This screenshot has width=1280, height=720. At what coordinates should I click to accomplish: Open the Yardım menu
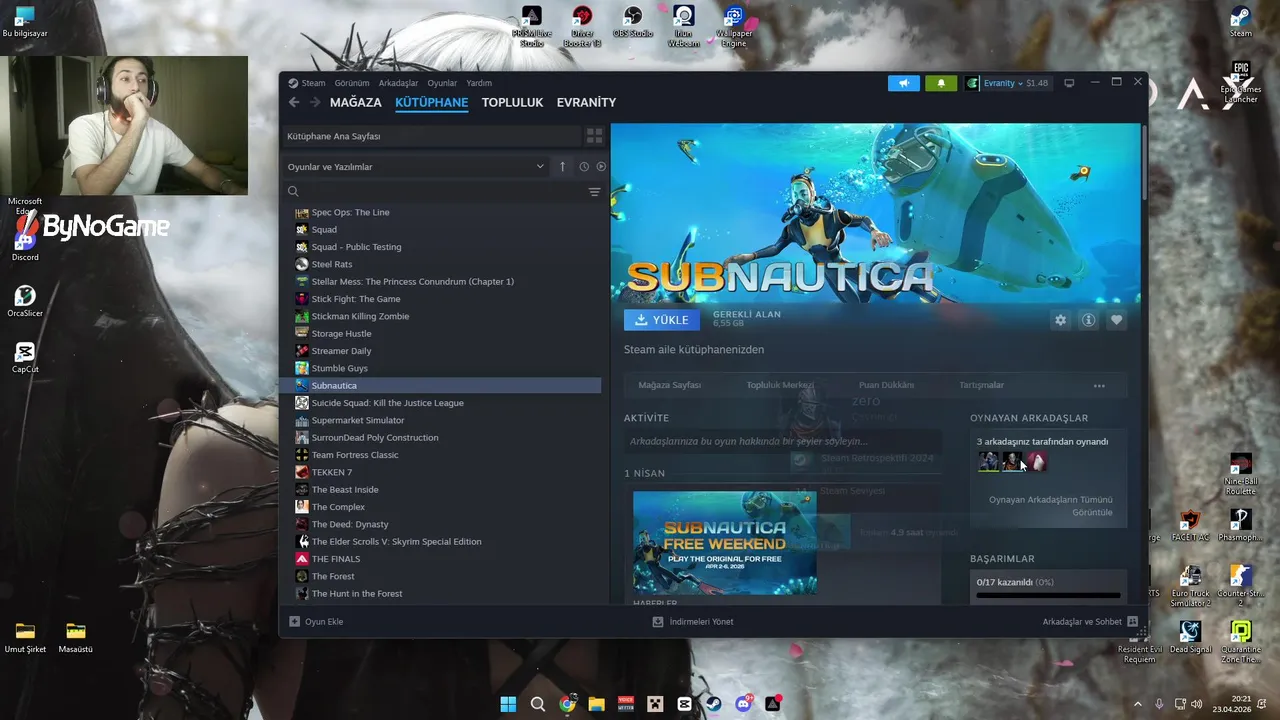coord(479,83)
